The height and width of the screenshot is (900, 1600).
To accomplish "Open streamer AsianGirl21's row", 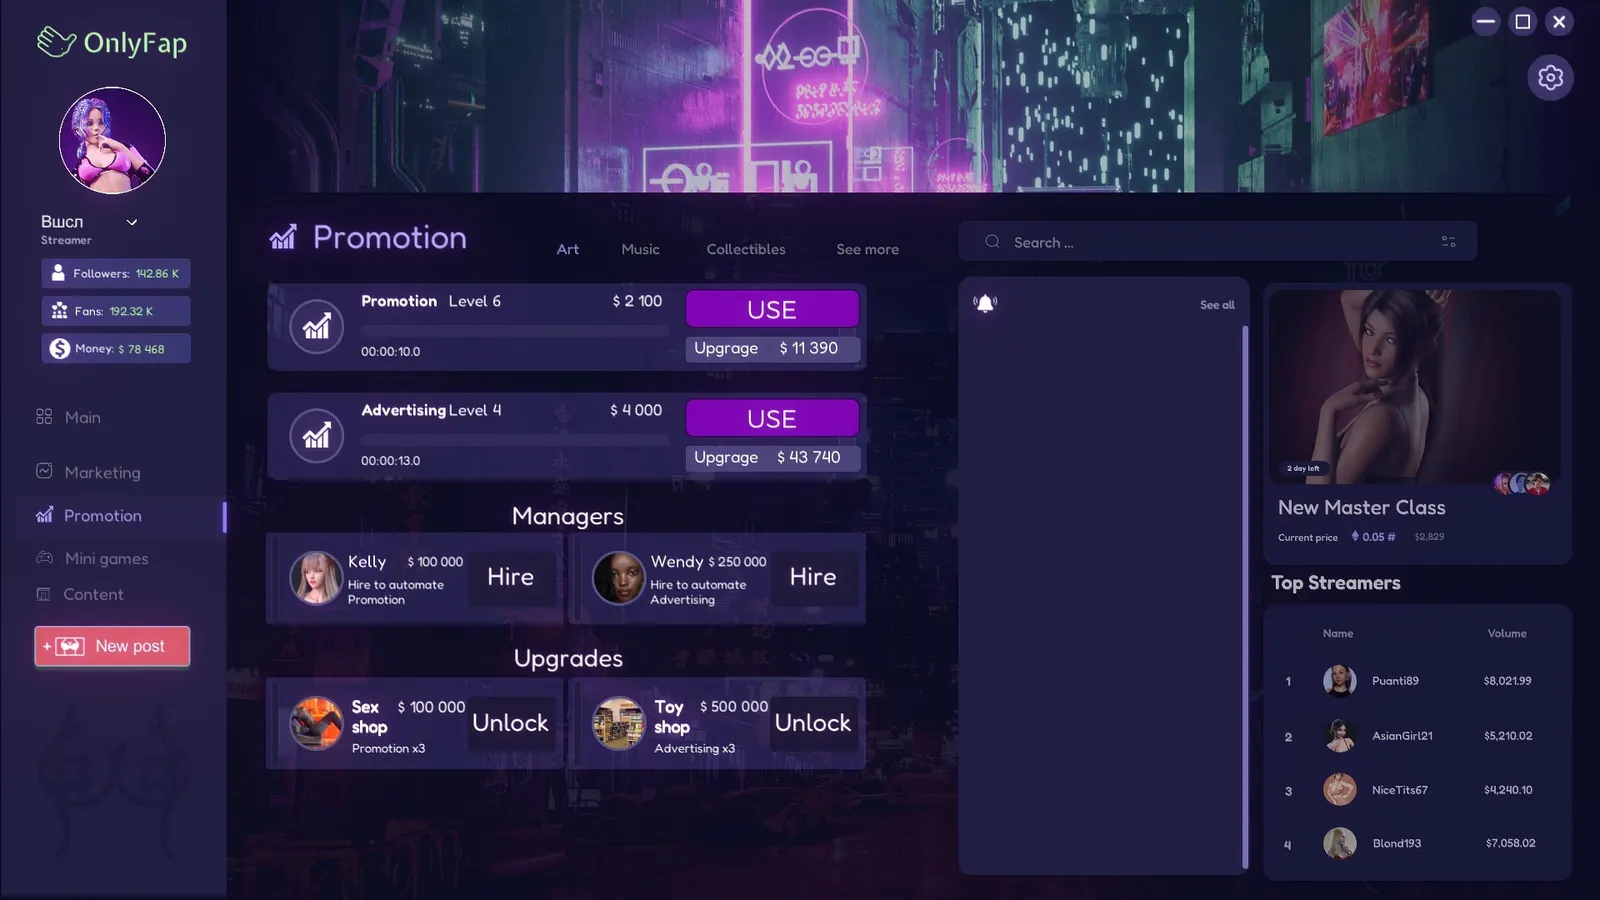I will [x=1417, y=736].
